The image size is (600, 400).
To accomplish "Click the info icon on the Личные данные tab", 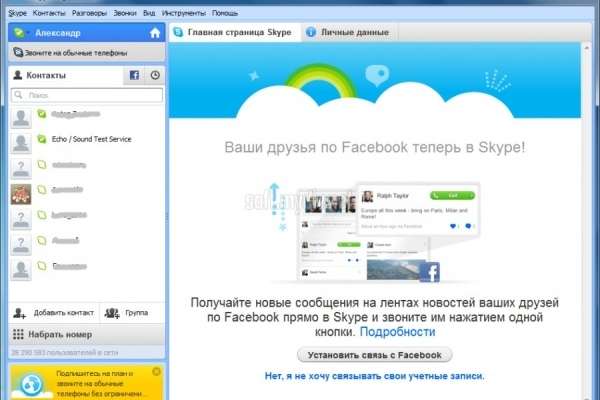I will coord(311,32).
